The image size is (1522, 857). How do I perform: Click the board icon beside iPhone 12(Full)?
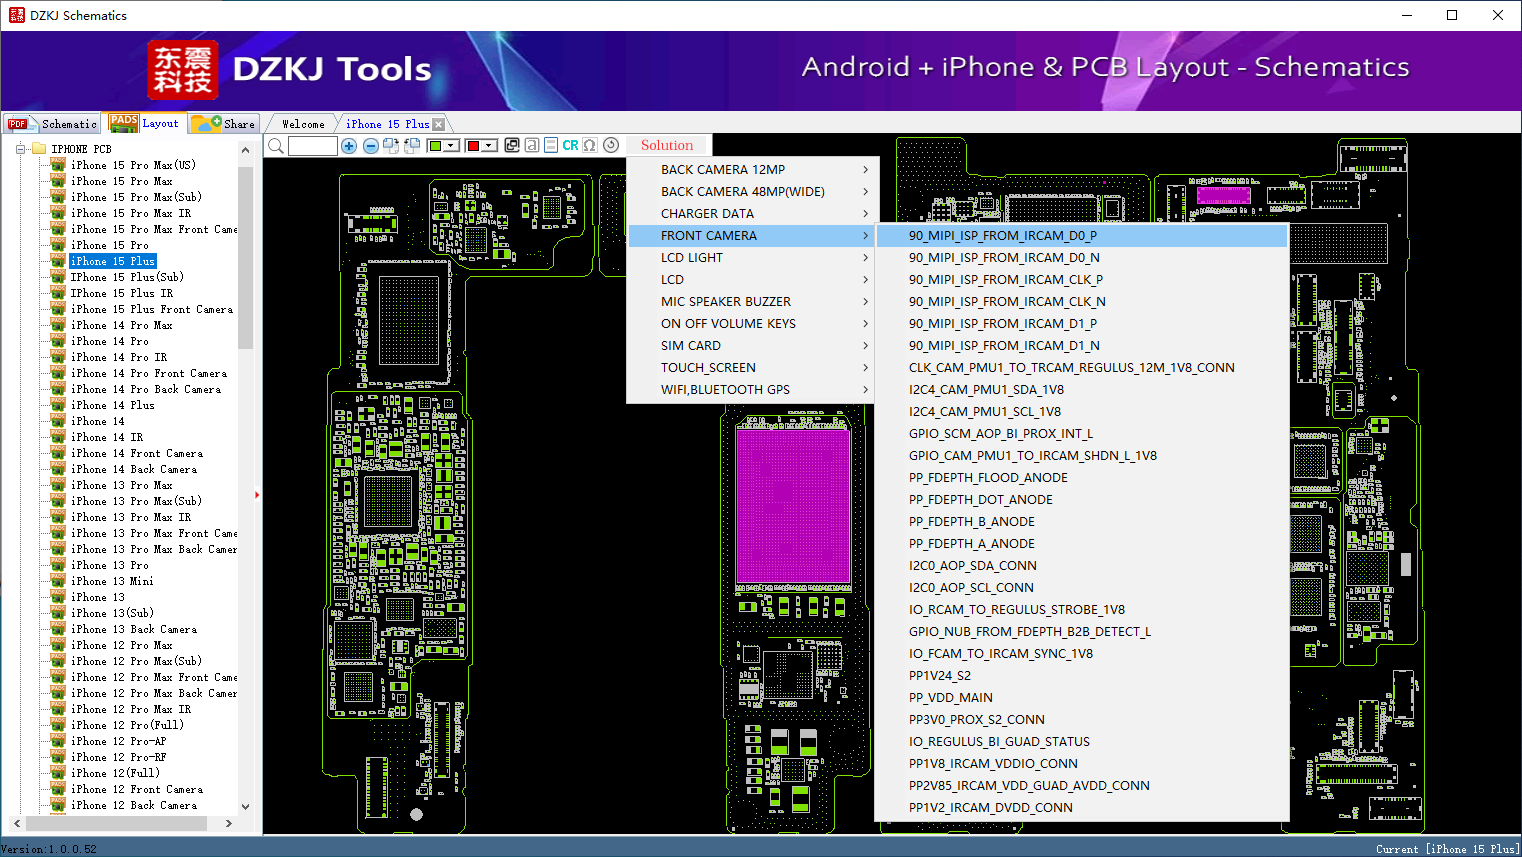tap(58, 773)
